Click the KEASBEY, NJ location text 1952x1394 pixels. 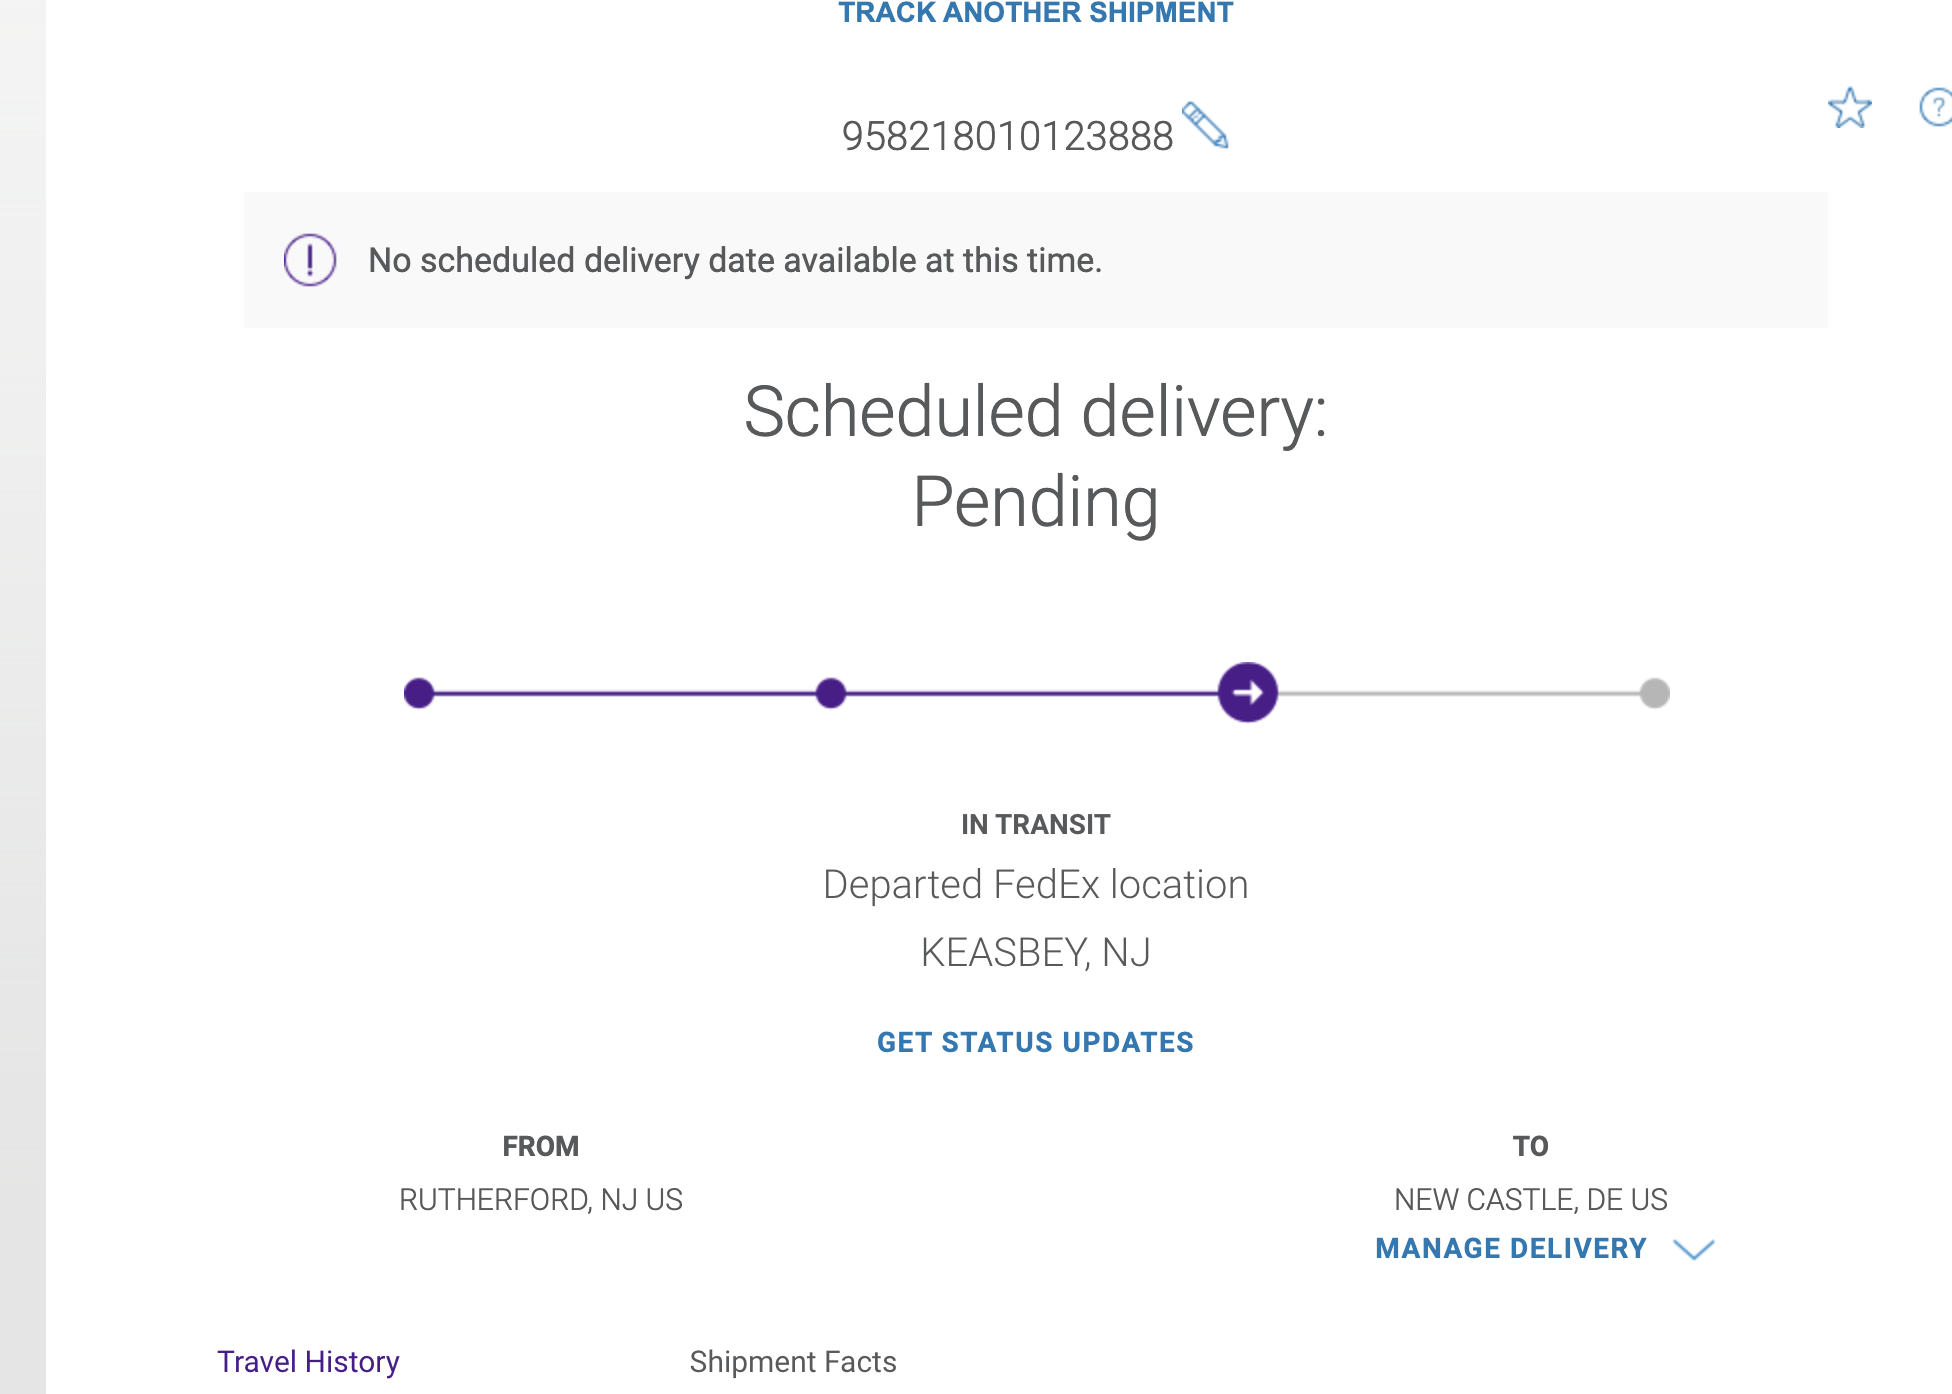(x=1035, y=953)
